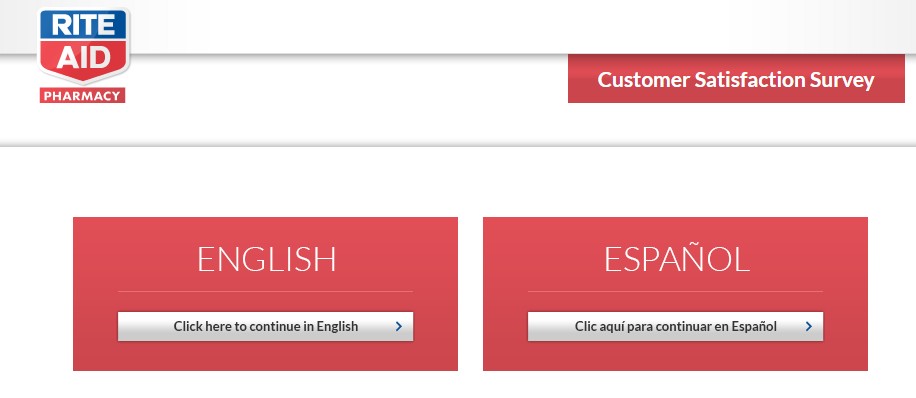Click the blue RITE section of logo

click(x=82, y=25)
